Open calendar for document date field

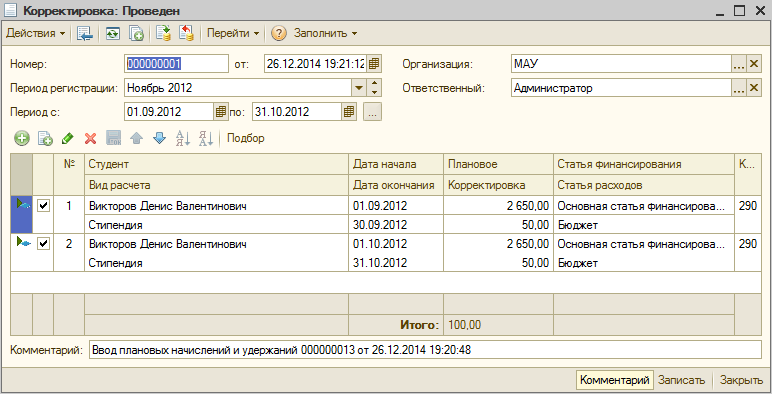click(x=374, y=64)
